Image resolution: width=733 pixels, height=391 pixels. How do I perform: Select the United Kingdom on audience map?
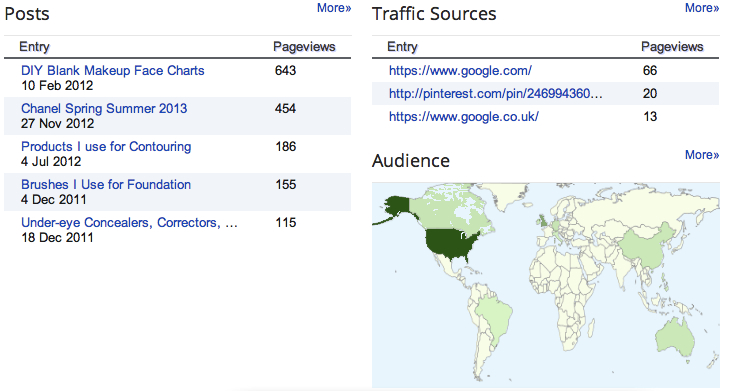pos(543,220)
